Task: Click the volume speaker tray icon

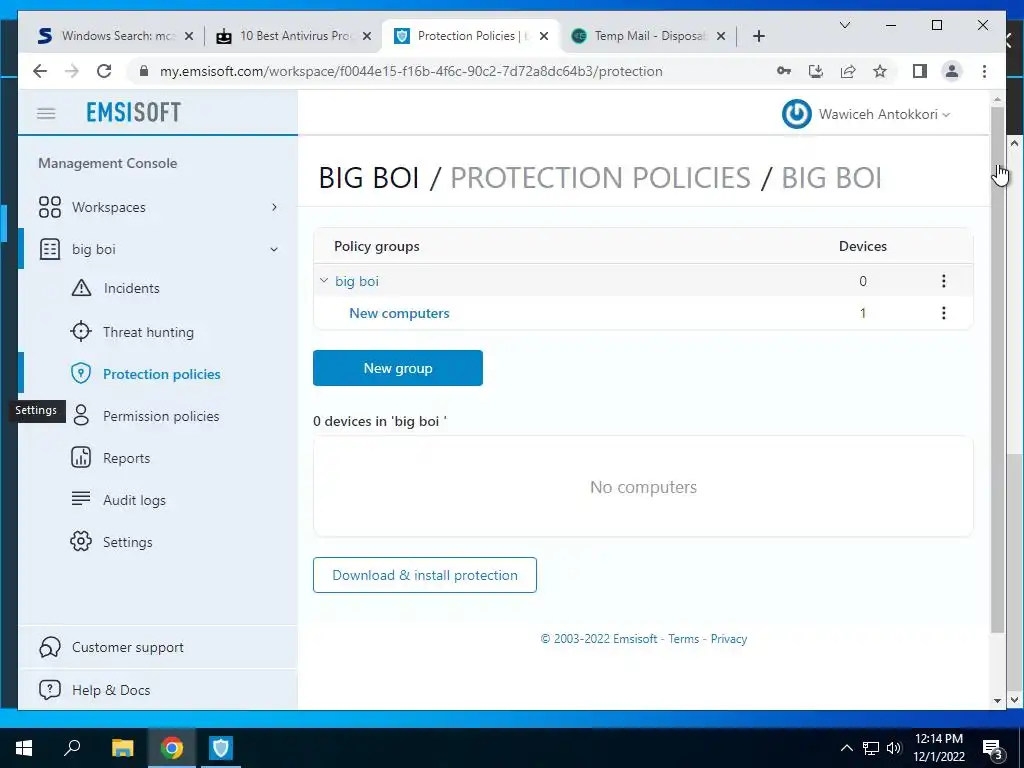Action: [893, 748]
